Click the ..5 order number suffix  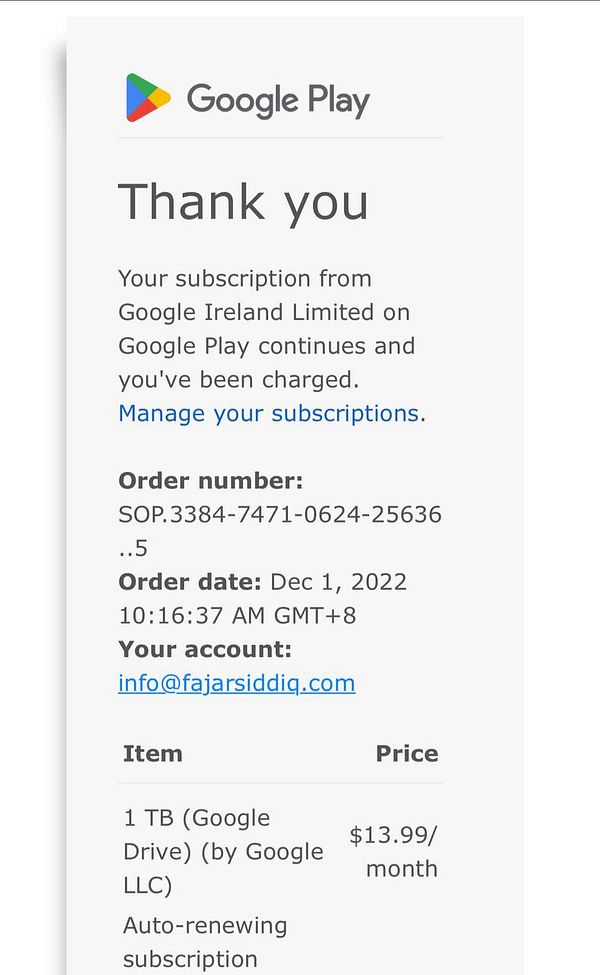(133, 549)
